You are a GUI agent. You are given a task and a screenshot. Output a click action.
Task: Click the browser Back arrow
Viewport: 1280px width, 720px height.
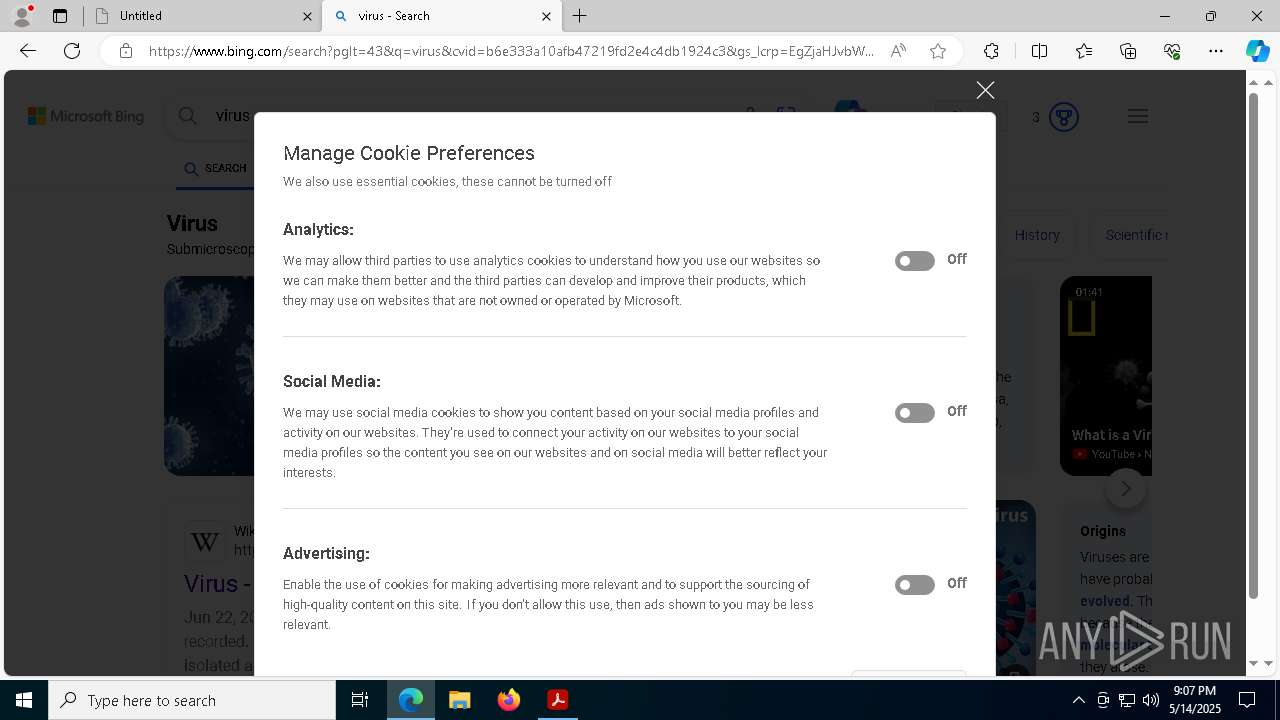(x=28, y=51)
